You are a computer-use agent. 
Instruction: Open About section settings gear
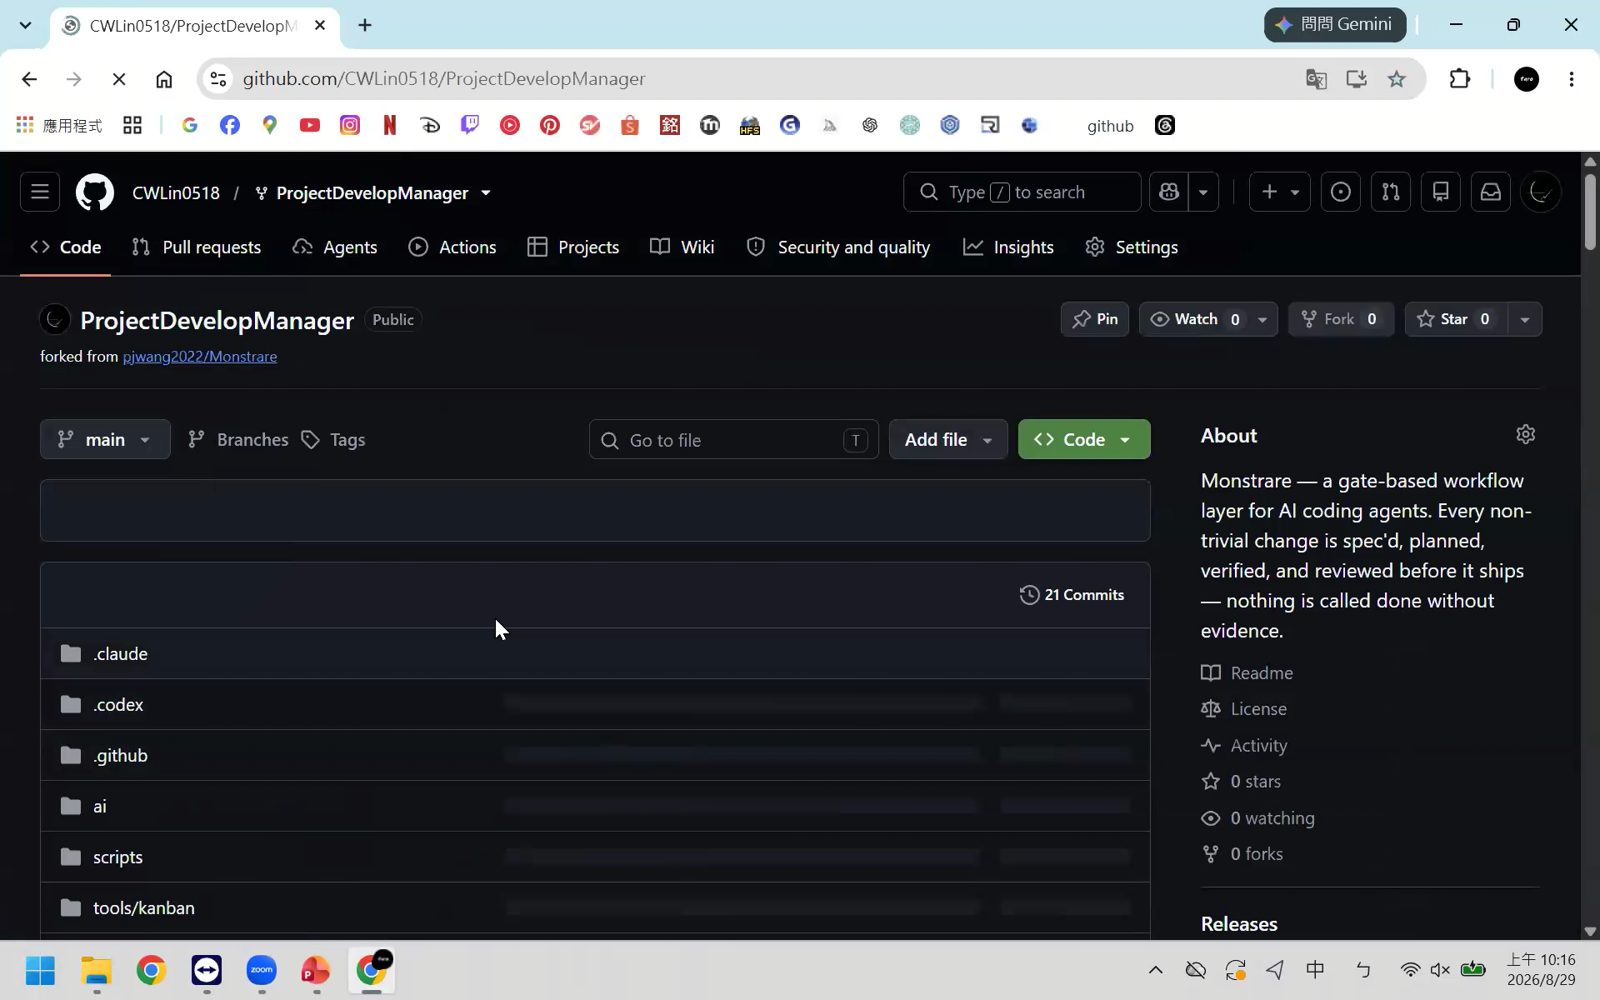[1525, 434]
